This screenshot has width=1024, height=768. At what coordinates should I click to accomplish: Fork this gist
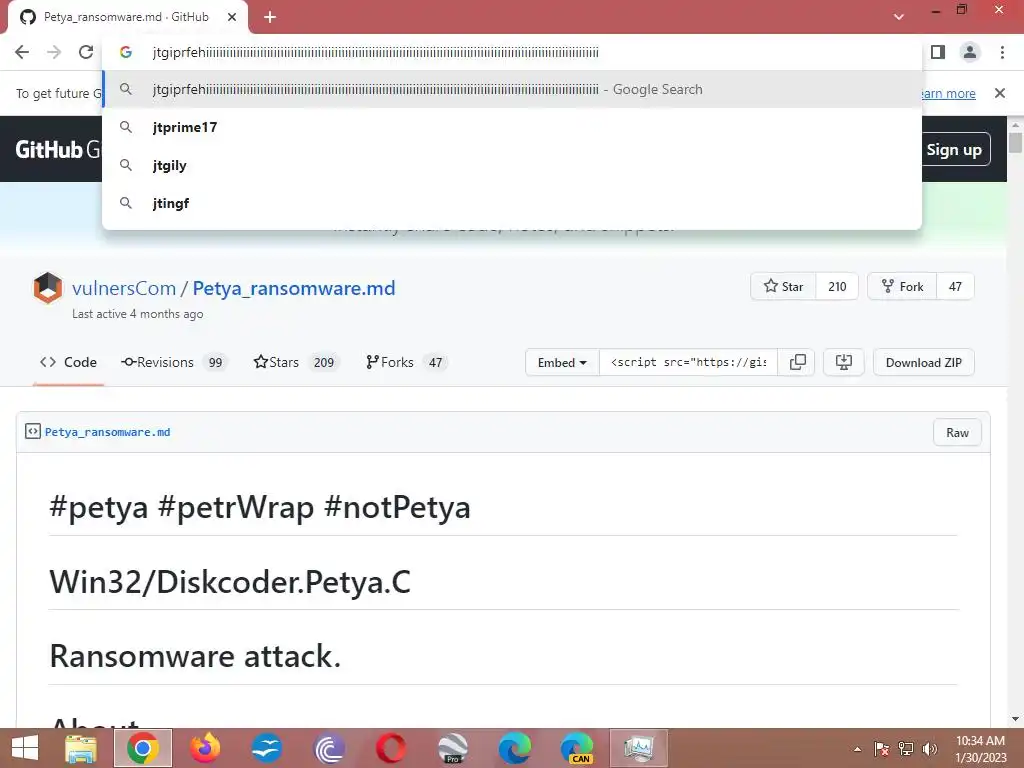(903, 286)
